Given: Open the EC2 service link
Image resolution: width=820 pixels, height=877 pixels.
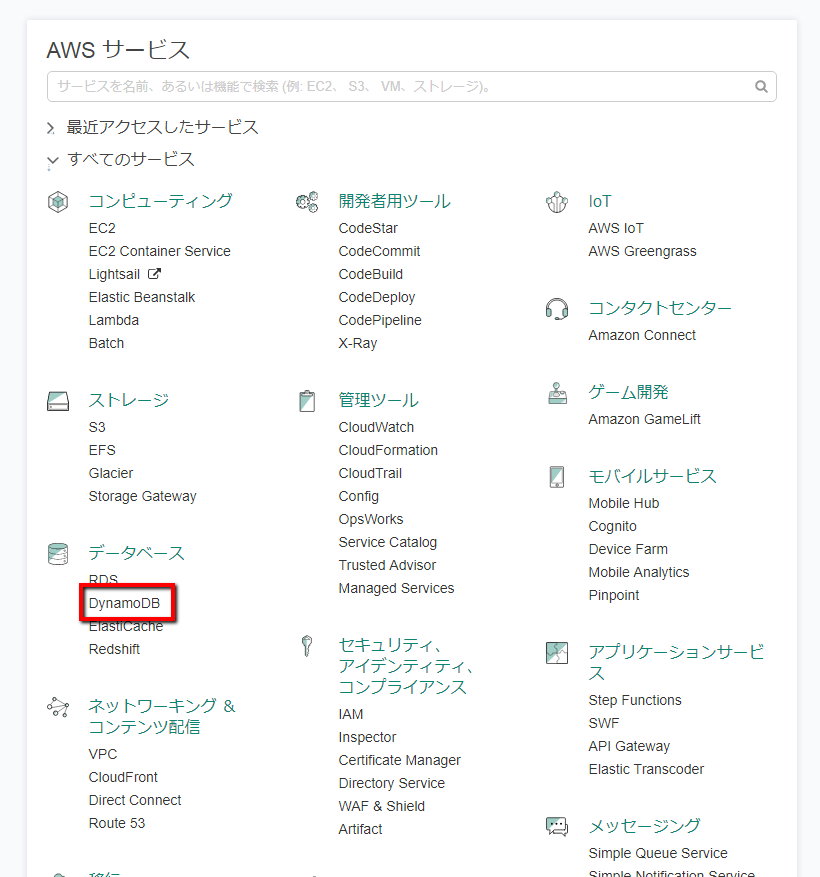Looking at the screenshot, I should [x=102, y=228].
